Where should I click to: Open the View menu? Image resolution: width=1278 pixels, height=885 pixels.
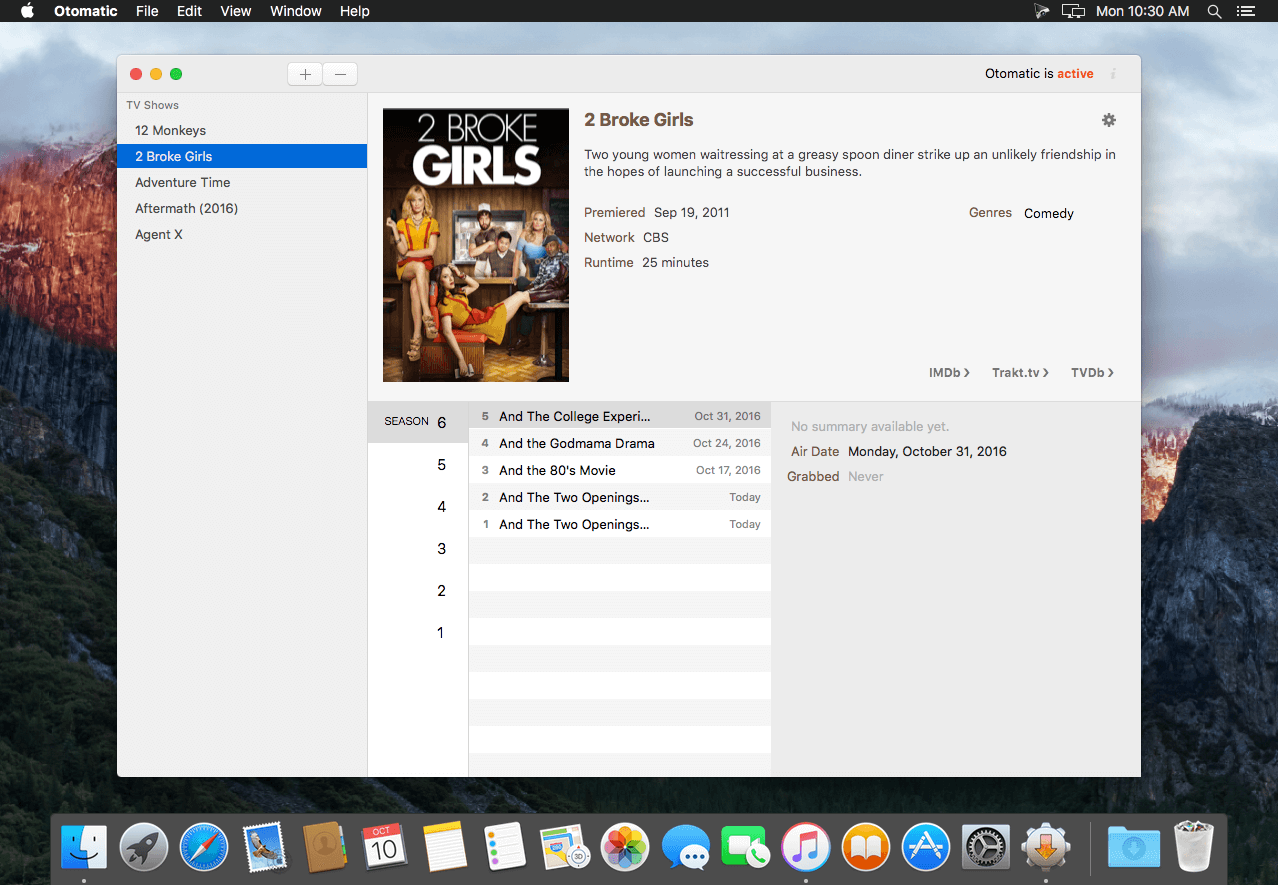[x=236, y=11]
